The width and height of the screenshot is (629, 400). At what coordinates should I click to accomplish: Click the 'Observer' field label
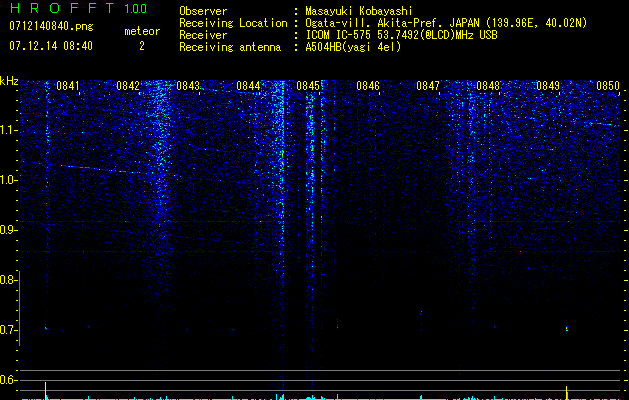tap(203, 12)
